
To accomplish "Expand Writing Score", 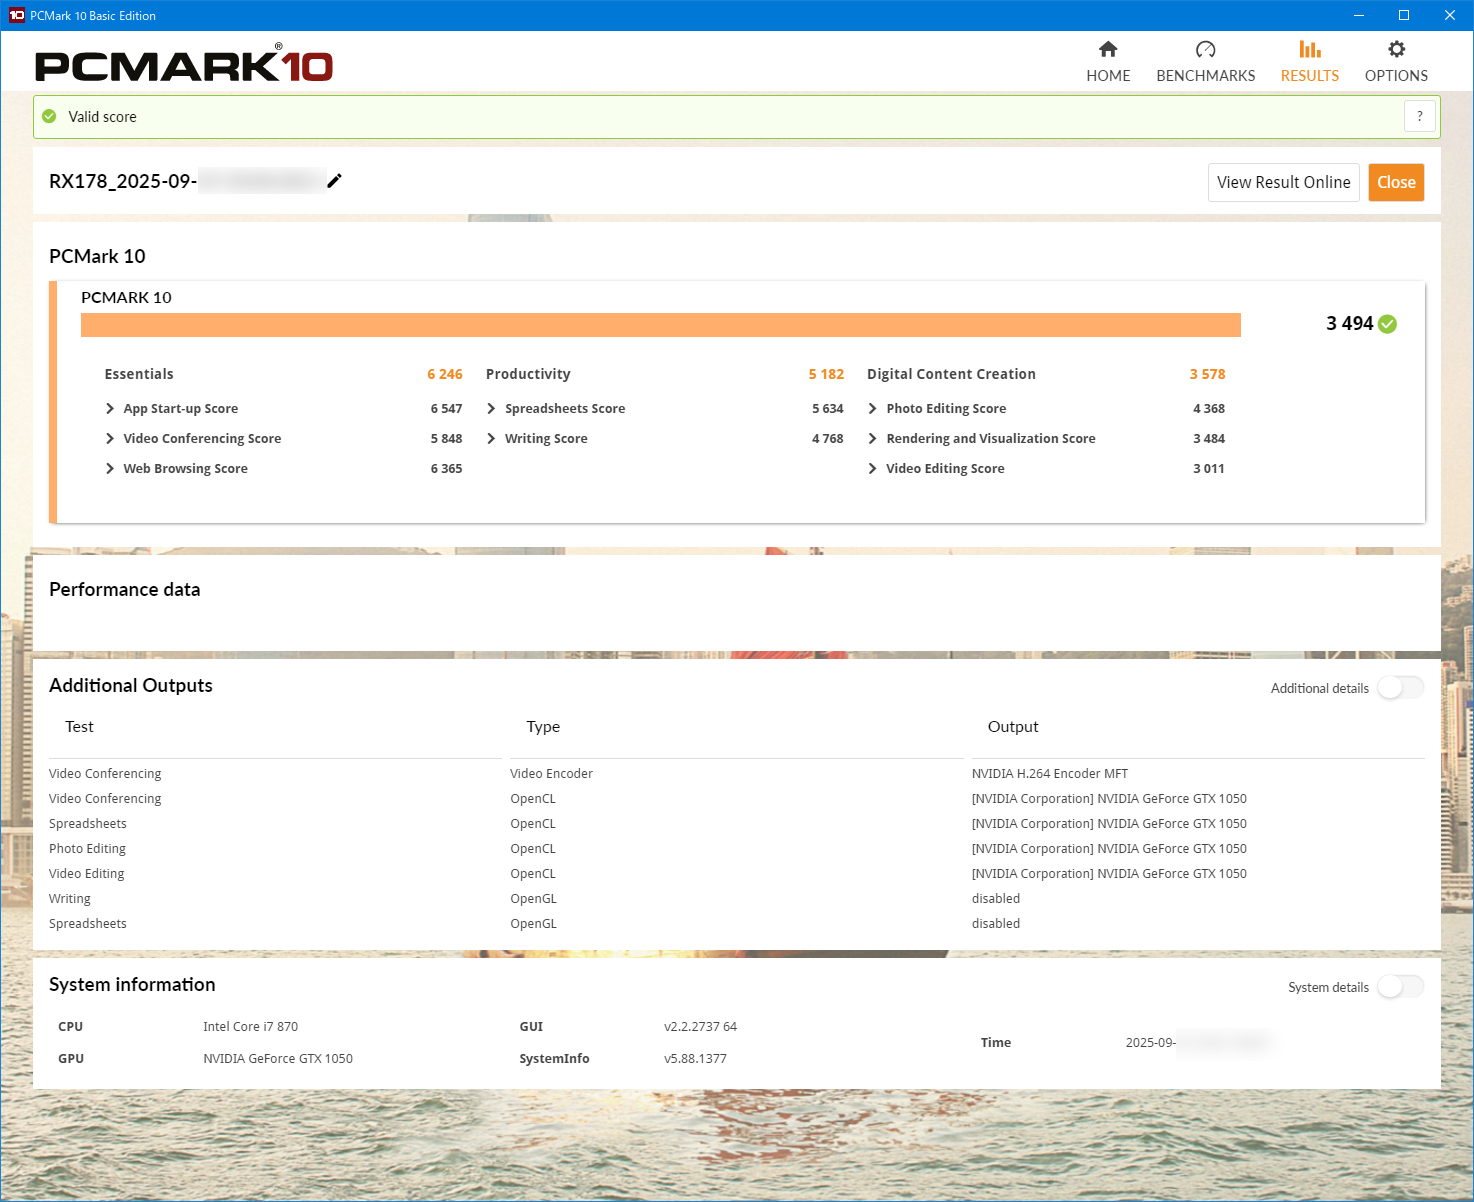I will 491,438.
